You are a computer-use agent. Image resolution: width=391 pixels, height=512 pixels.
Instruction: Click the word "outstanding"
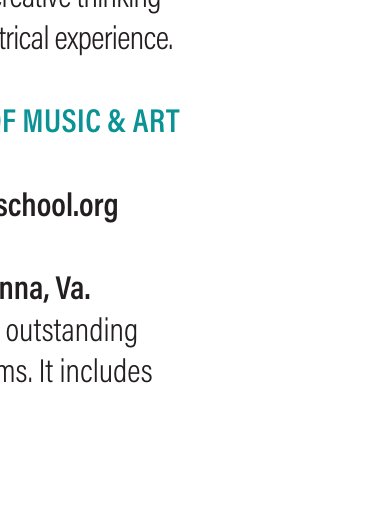click(72, 332)
